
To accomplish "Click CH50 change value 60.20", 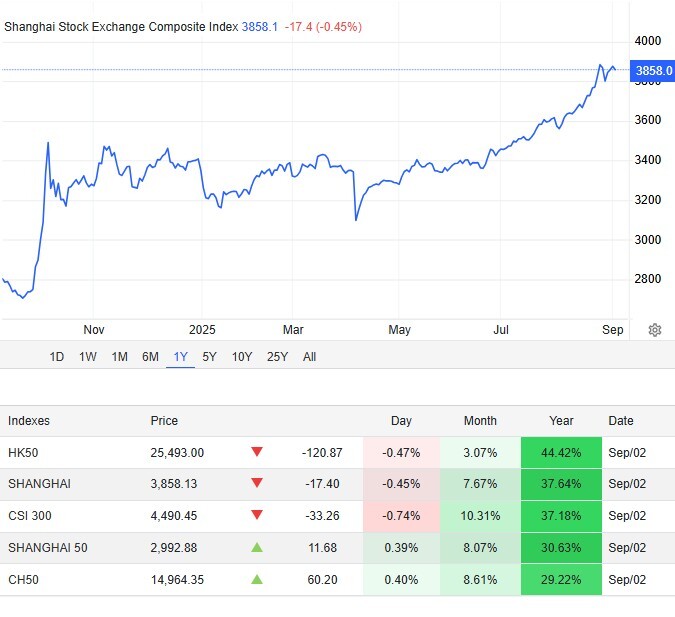I will (322, 580).
